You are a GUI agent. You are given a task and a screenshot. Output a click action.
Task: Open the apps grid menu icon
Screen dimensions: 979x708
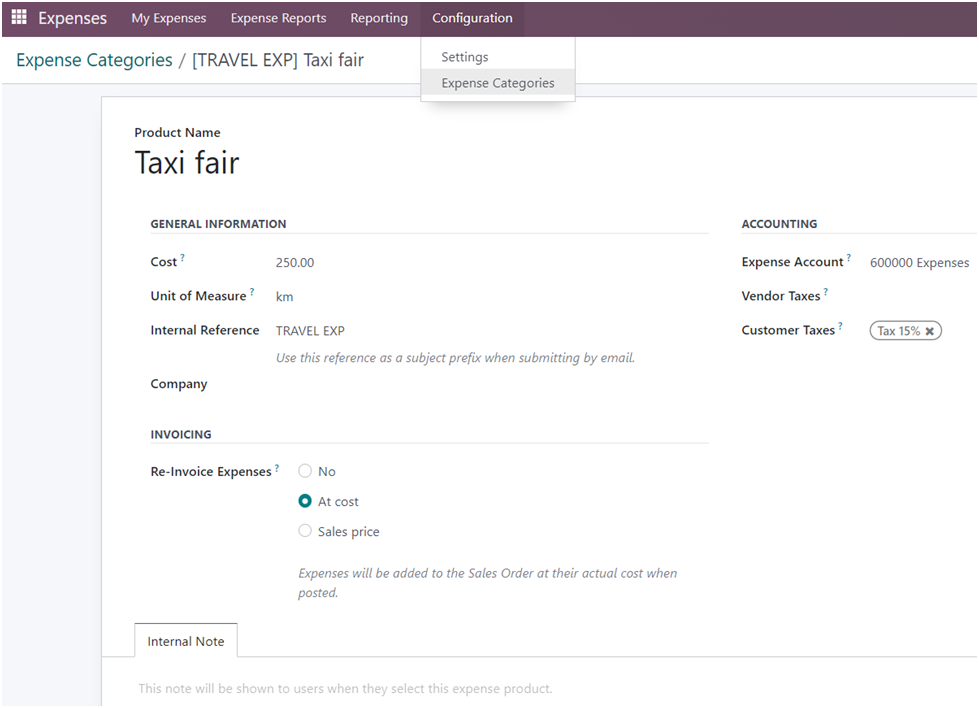[19, 18]
